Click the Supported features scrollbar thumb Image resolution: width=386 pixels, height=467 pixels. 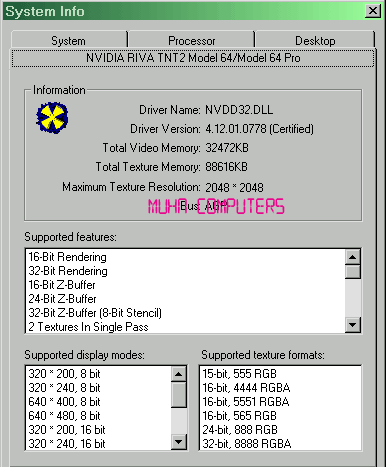tap(353, 272)
